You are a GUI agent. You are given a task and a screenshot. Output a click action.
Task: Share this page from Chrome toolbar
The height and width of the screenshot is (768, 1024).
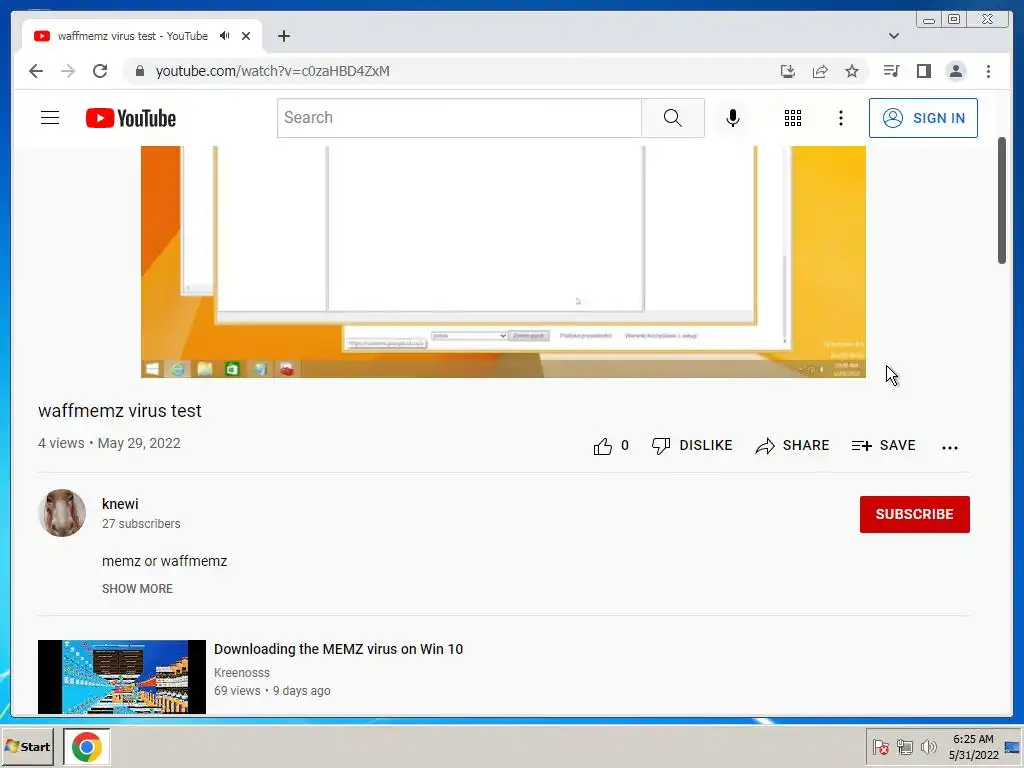point(820,71)
